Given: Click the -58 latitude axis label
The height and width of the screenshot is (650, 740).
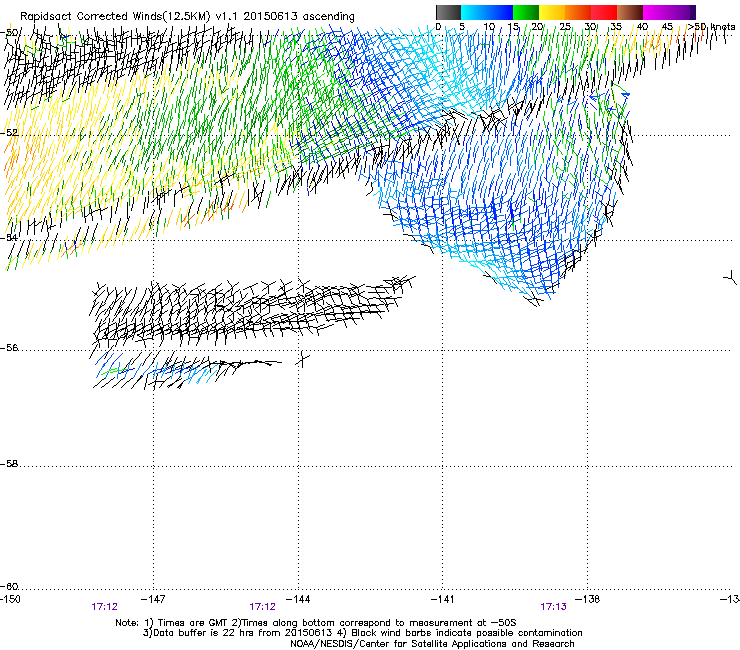Looking at the screenshot, I should pyautogui.click(x=9, y=464).
